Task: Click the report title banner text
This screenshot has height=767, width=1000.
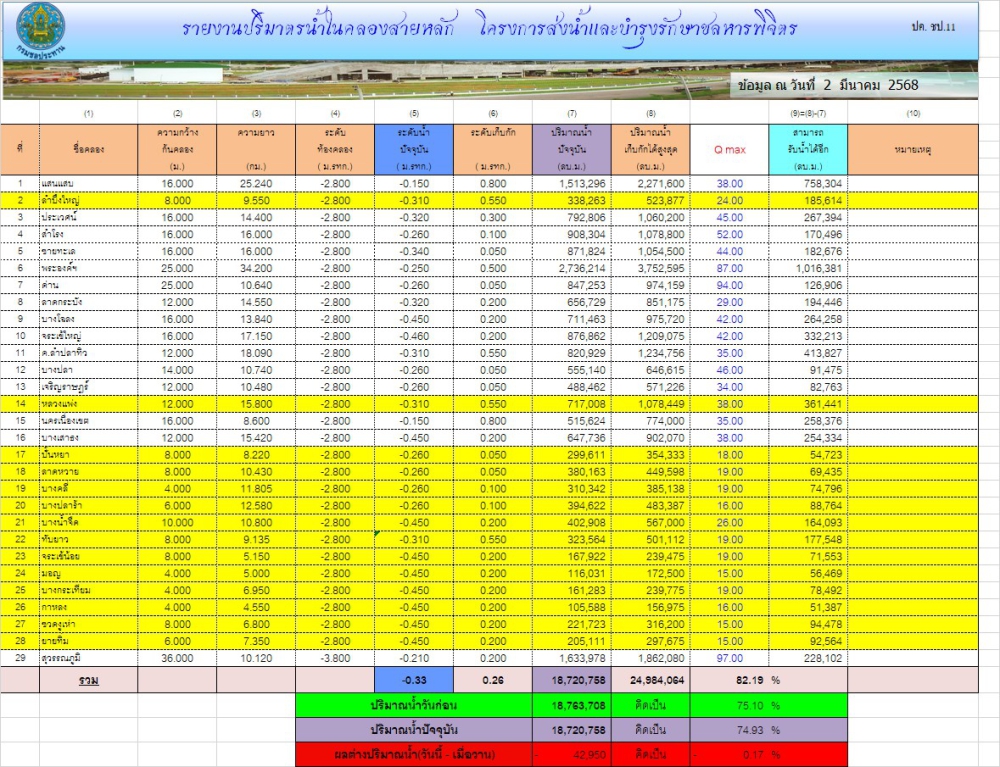Action: tap(489, 29)
